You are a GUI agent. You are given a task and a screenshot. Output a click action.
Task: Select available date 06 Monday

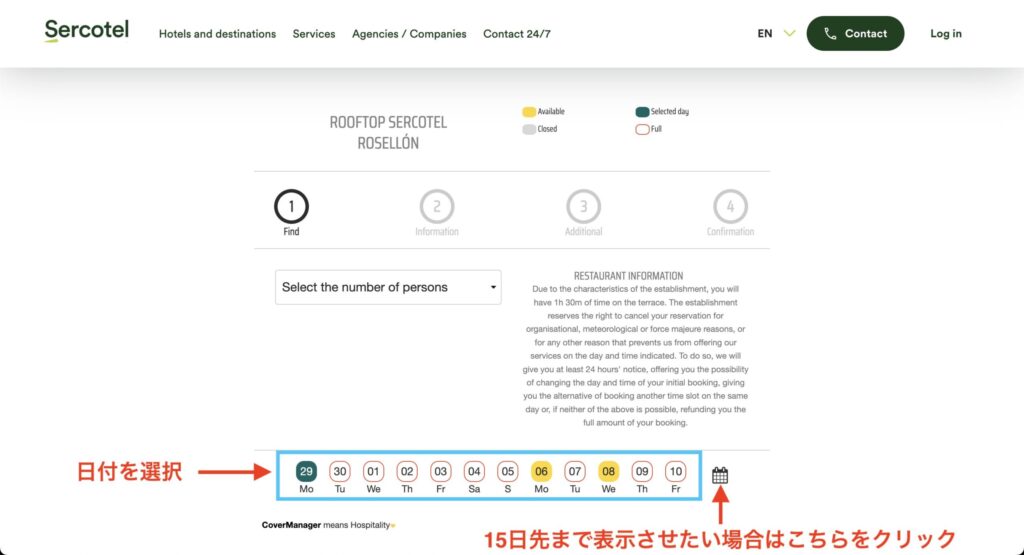(541, 471)
